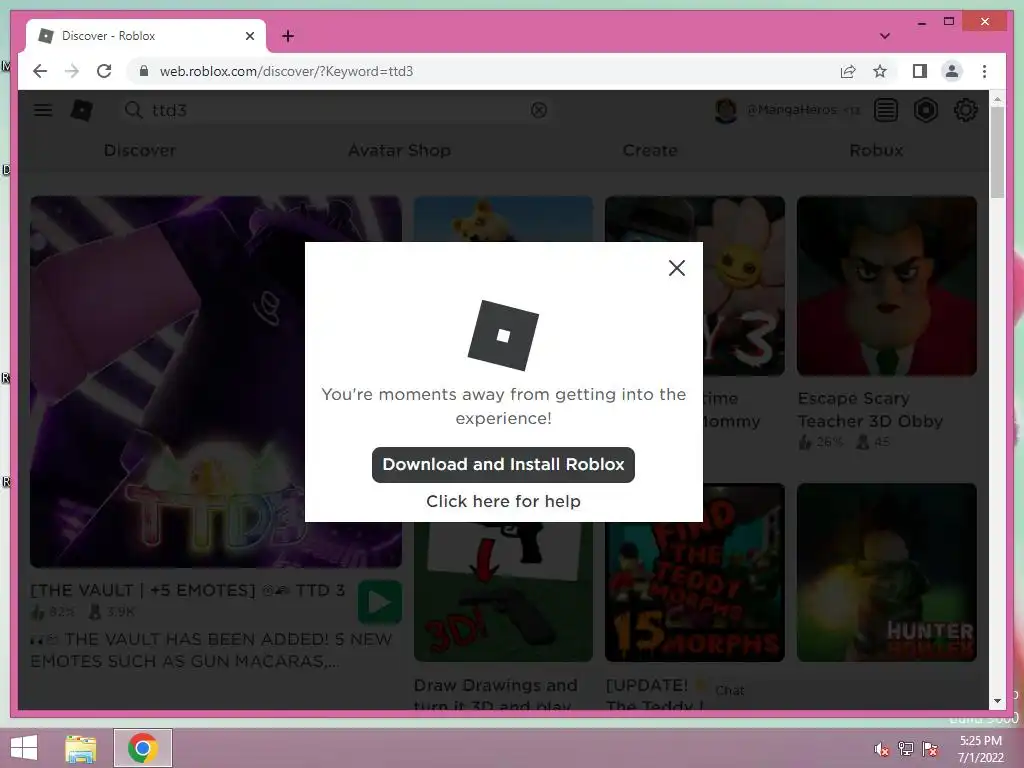
Task: Open the Robux navigation tab
Action: point(876,150)
